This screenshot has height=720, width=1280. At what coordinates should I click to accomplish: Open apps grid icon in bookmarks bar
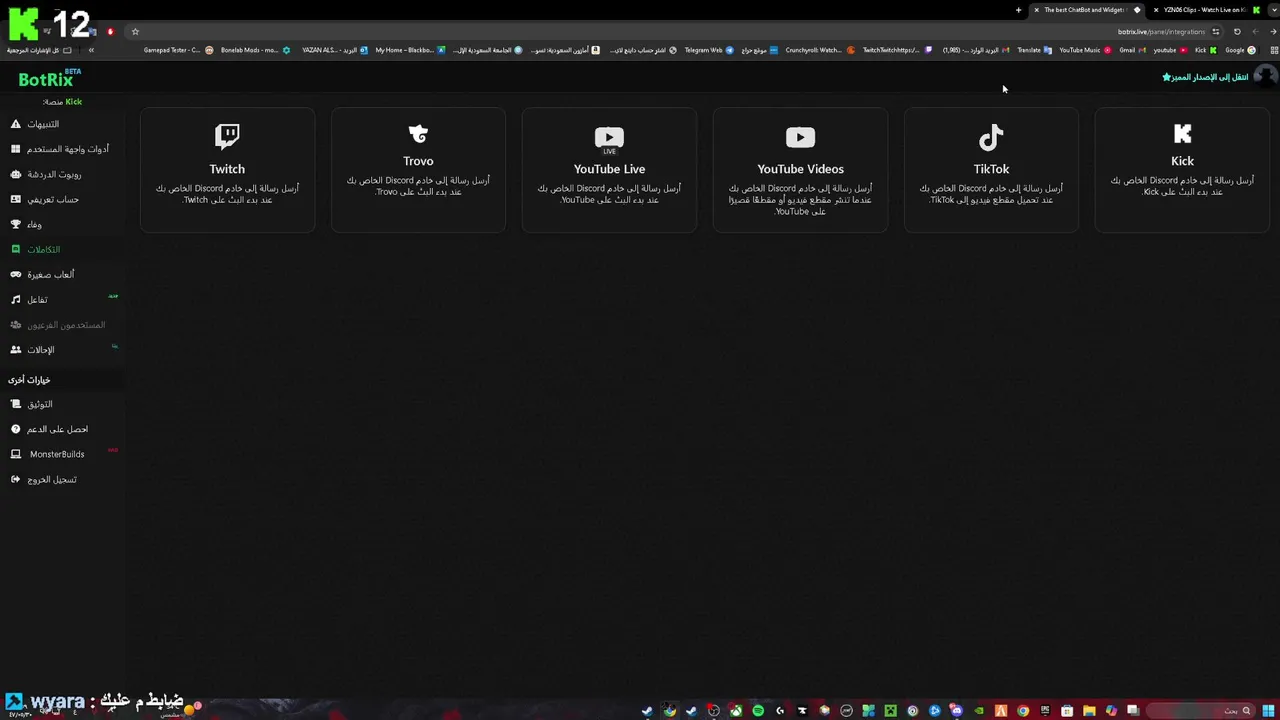coord(1274,50)
